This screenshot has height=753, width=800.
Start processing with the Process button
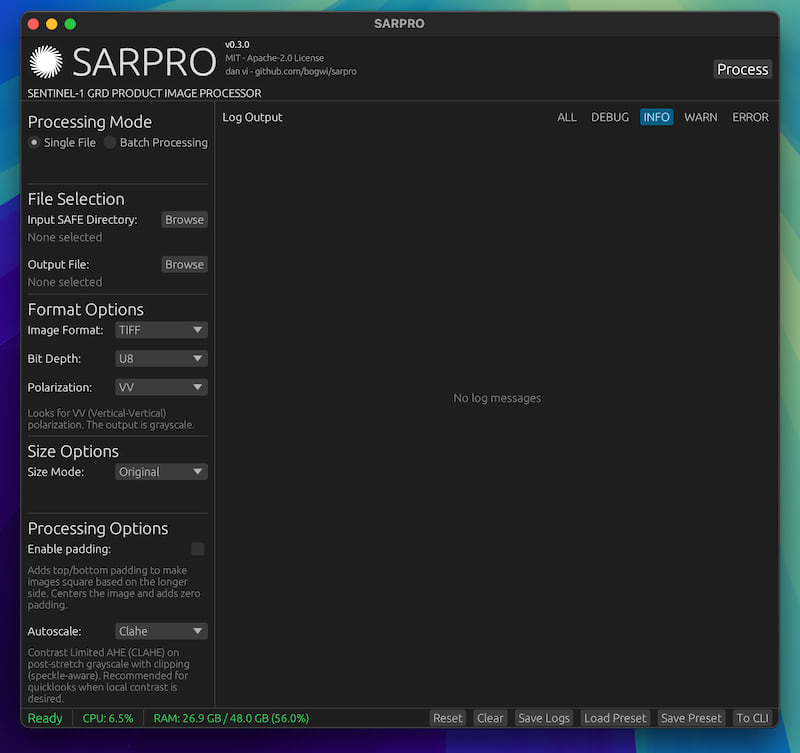pos(742,69)
